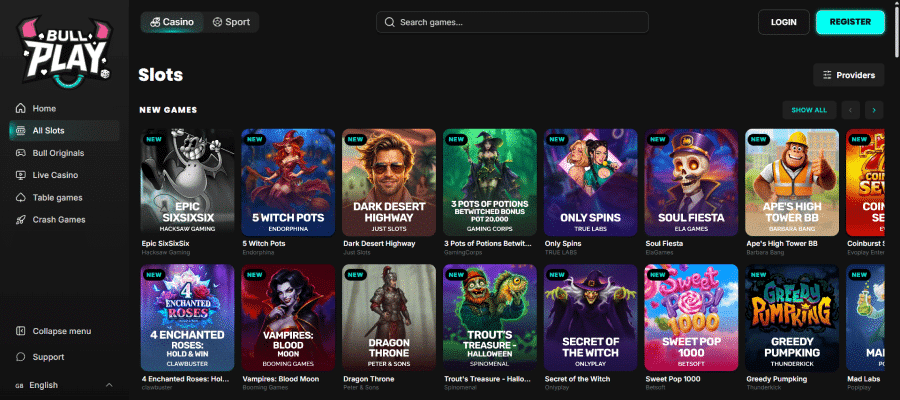Open Dragon Throne game thumbnail

[389, 318]
